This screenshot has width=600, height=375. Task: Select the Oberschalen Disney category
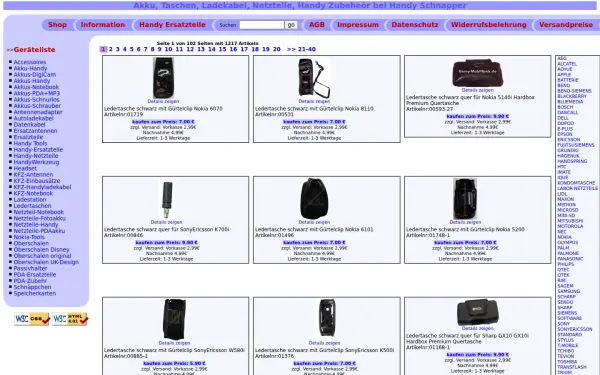(42, 249)
